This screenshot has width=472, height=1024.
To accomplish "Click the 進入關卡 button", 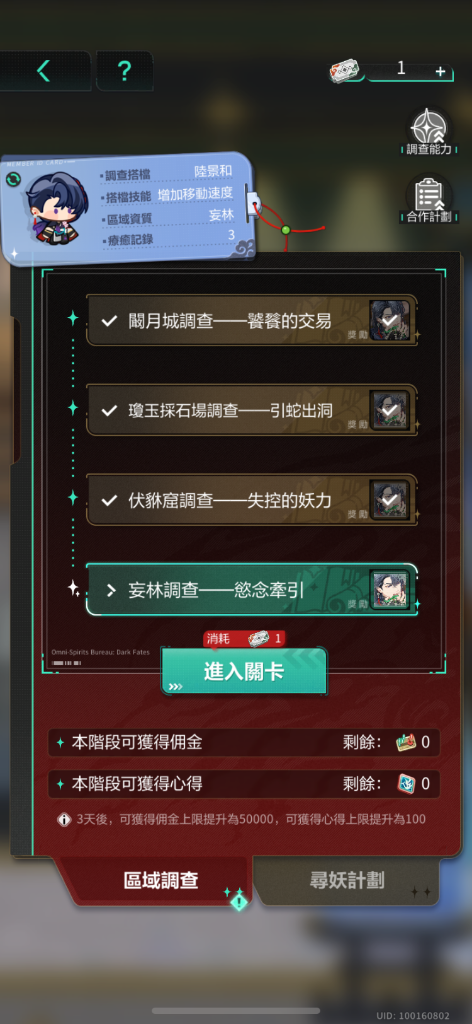I will coord(244,673).
